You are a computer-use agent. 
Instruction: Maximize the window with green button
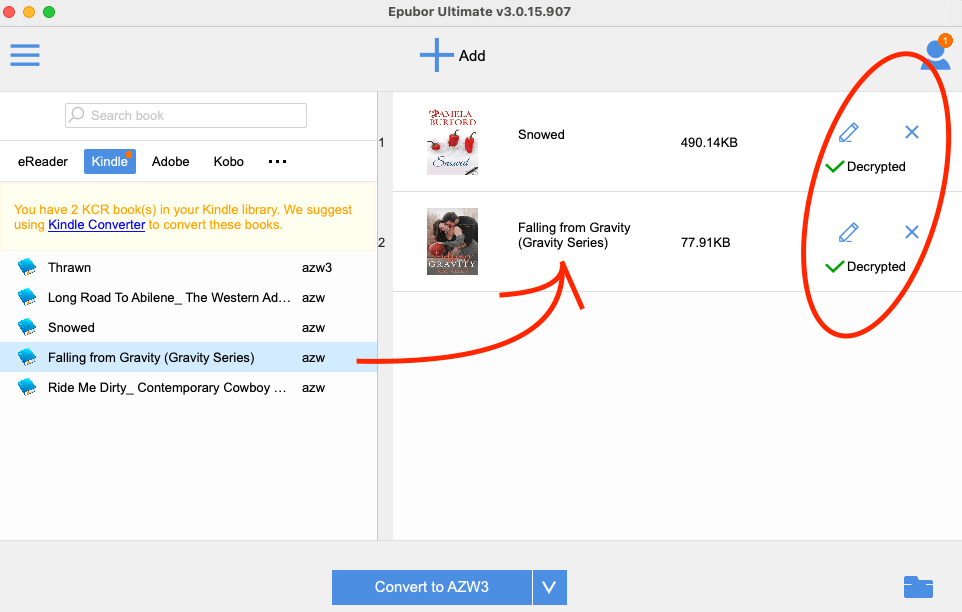(49, 12)
